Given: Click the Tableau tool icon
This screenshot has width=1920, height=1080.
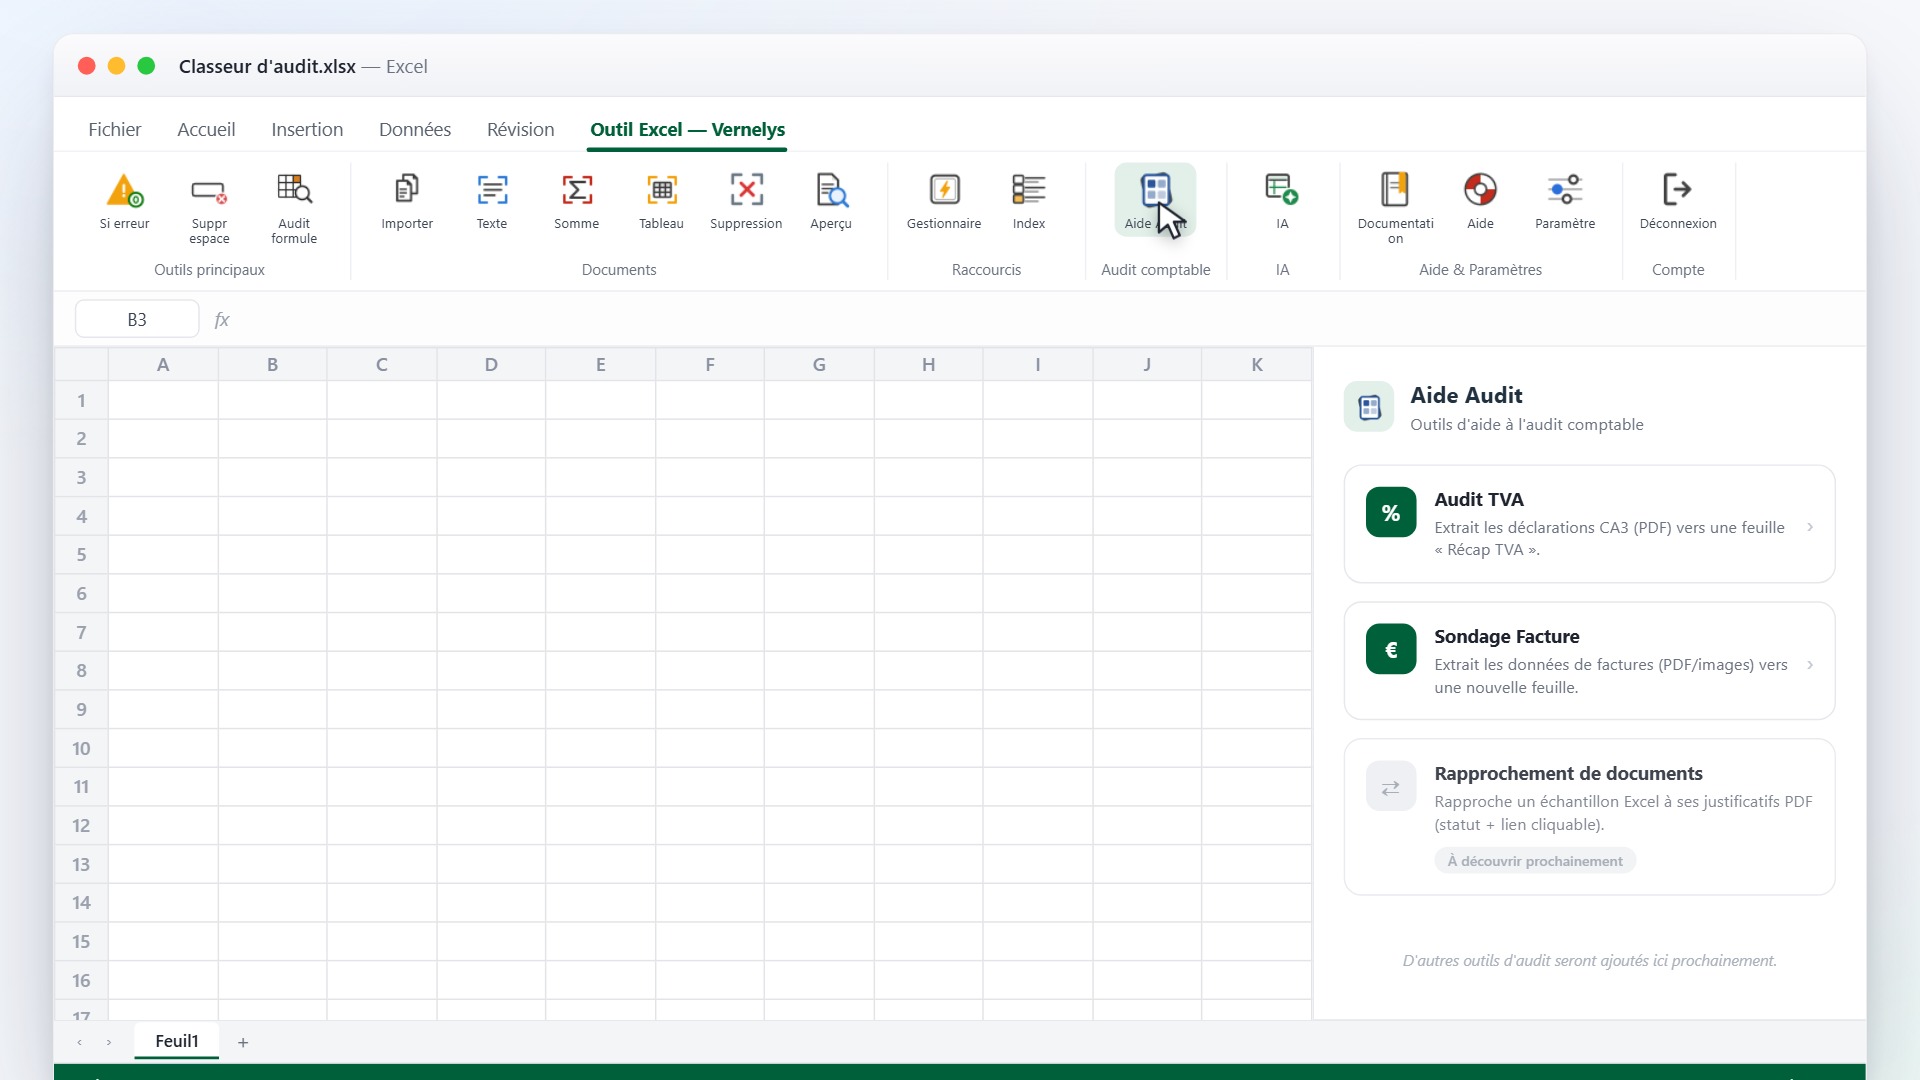Looking at the screenshot, I should tap(662, 189).
